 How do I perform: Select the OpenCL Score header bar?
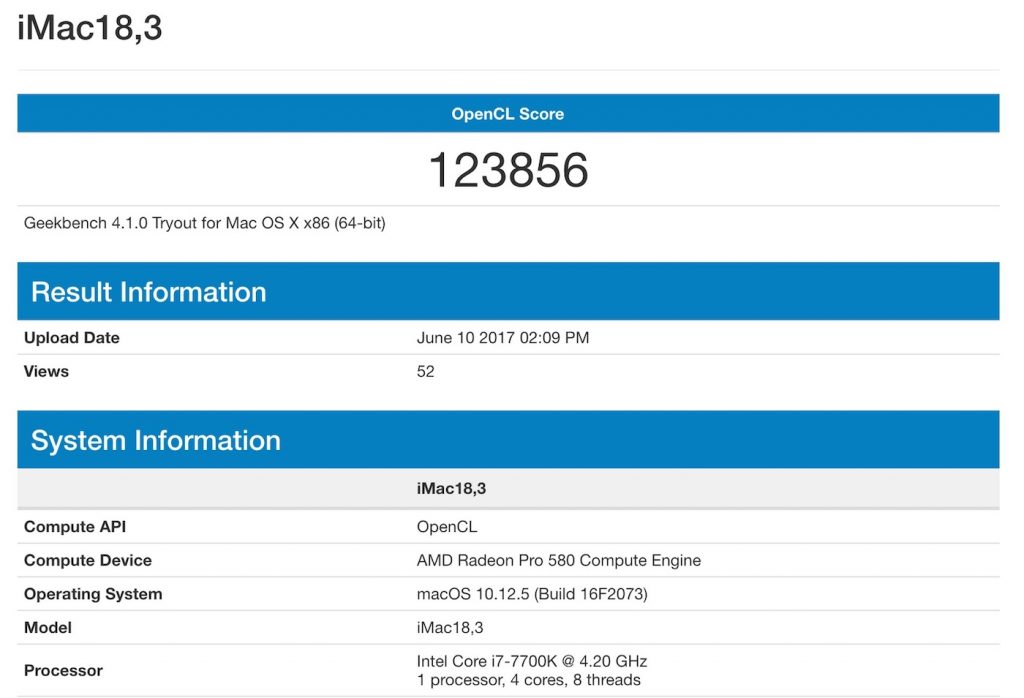506,113
